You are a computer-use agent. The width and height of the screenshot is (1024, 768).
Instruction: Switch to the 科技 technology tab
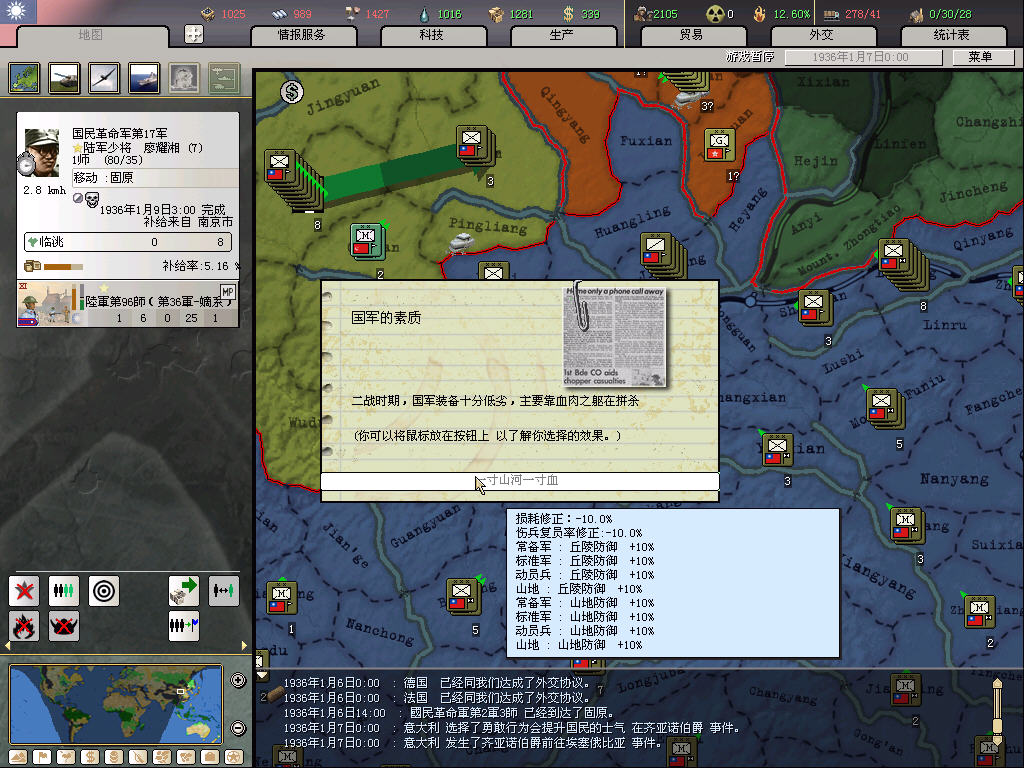[431, 35]
